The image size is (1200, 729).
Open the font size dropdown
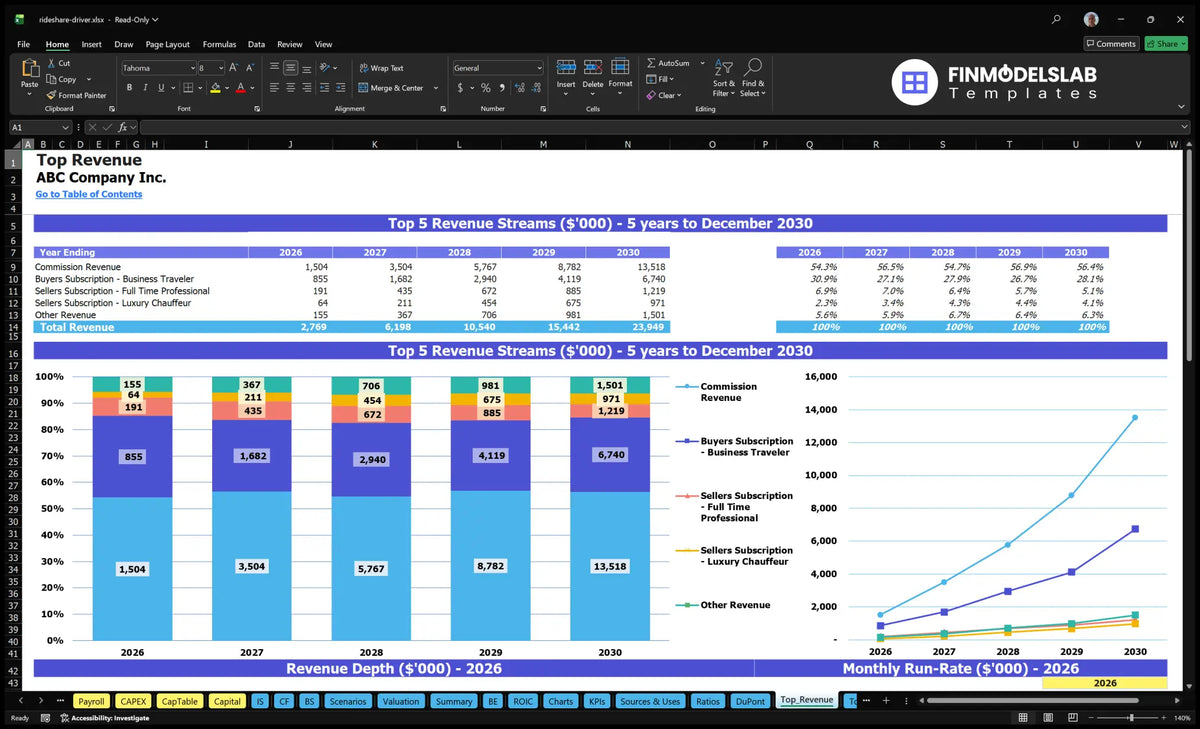point(220,68)
